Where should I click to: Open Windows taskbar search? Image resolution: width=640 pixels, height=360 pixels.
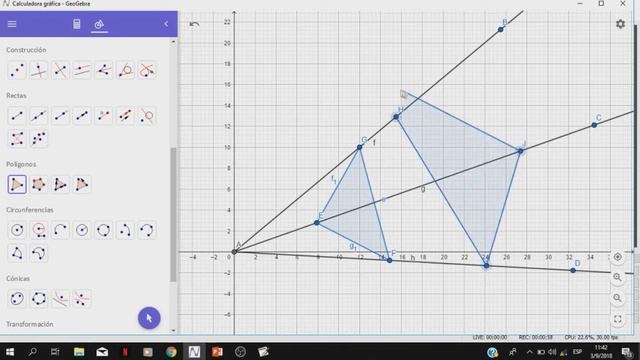point(33,352)
